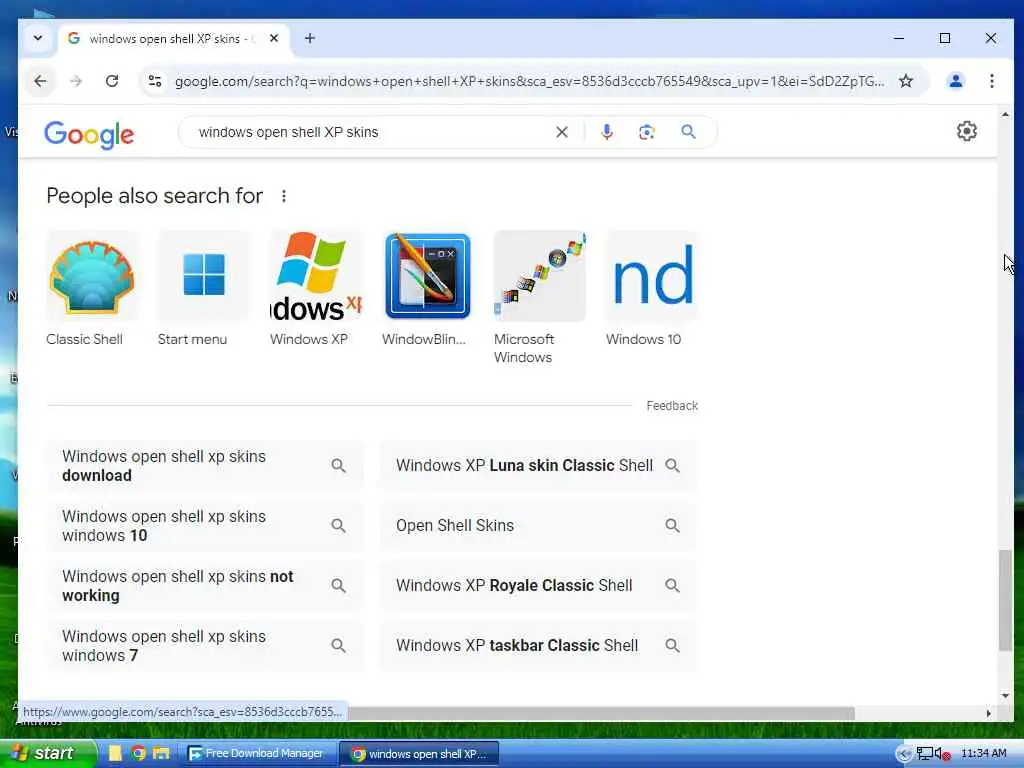Open the folder icon in quick launch

pos(161,754)
